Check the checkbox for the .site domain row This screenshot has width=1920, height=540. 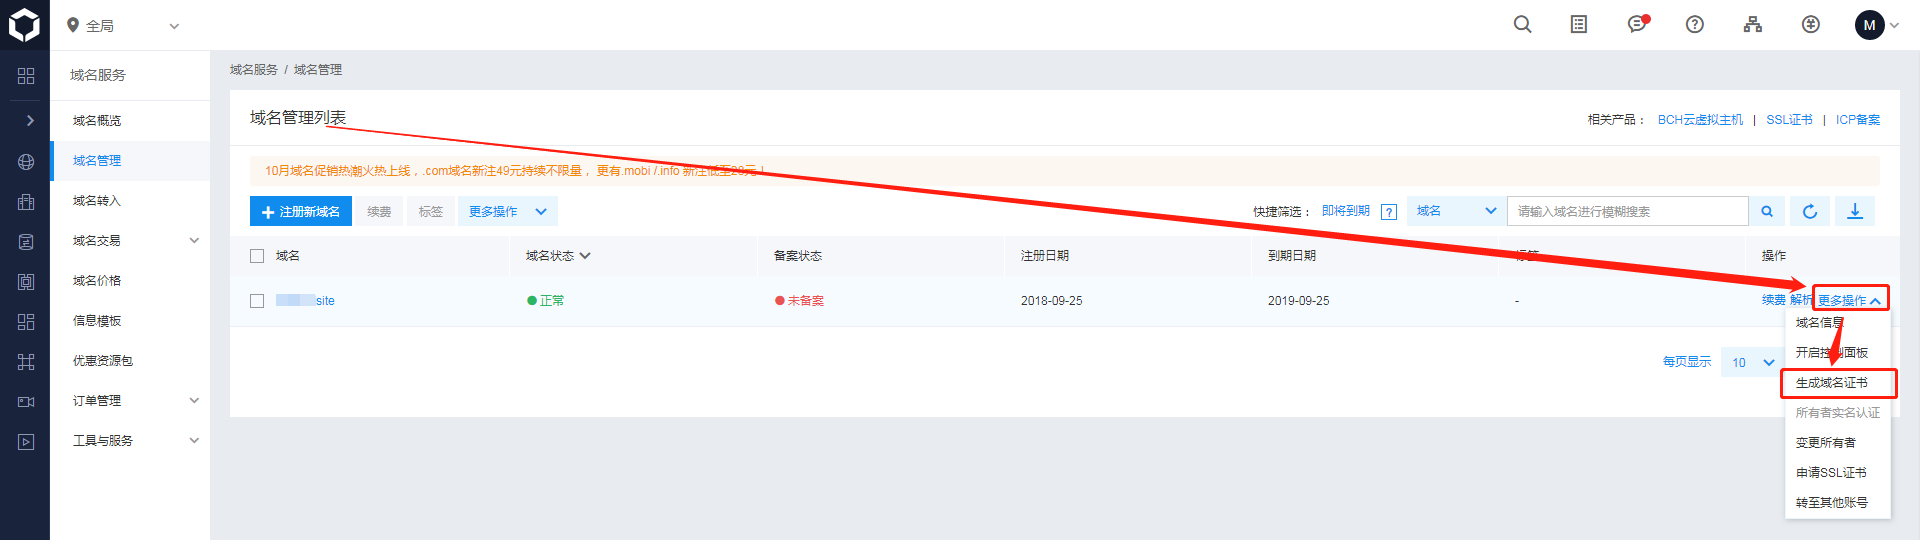click(x=257, y=301)
